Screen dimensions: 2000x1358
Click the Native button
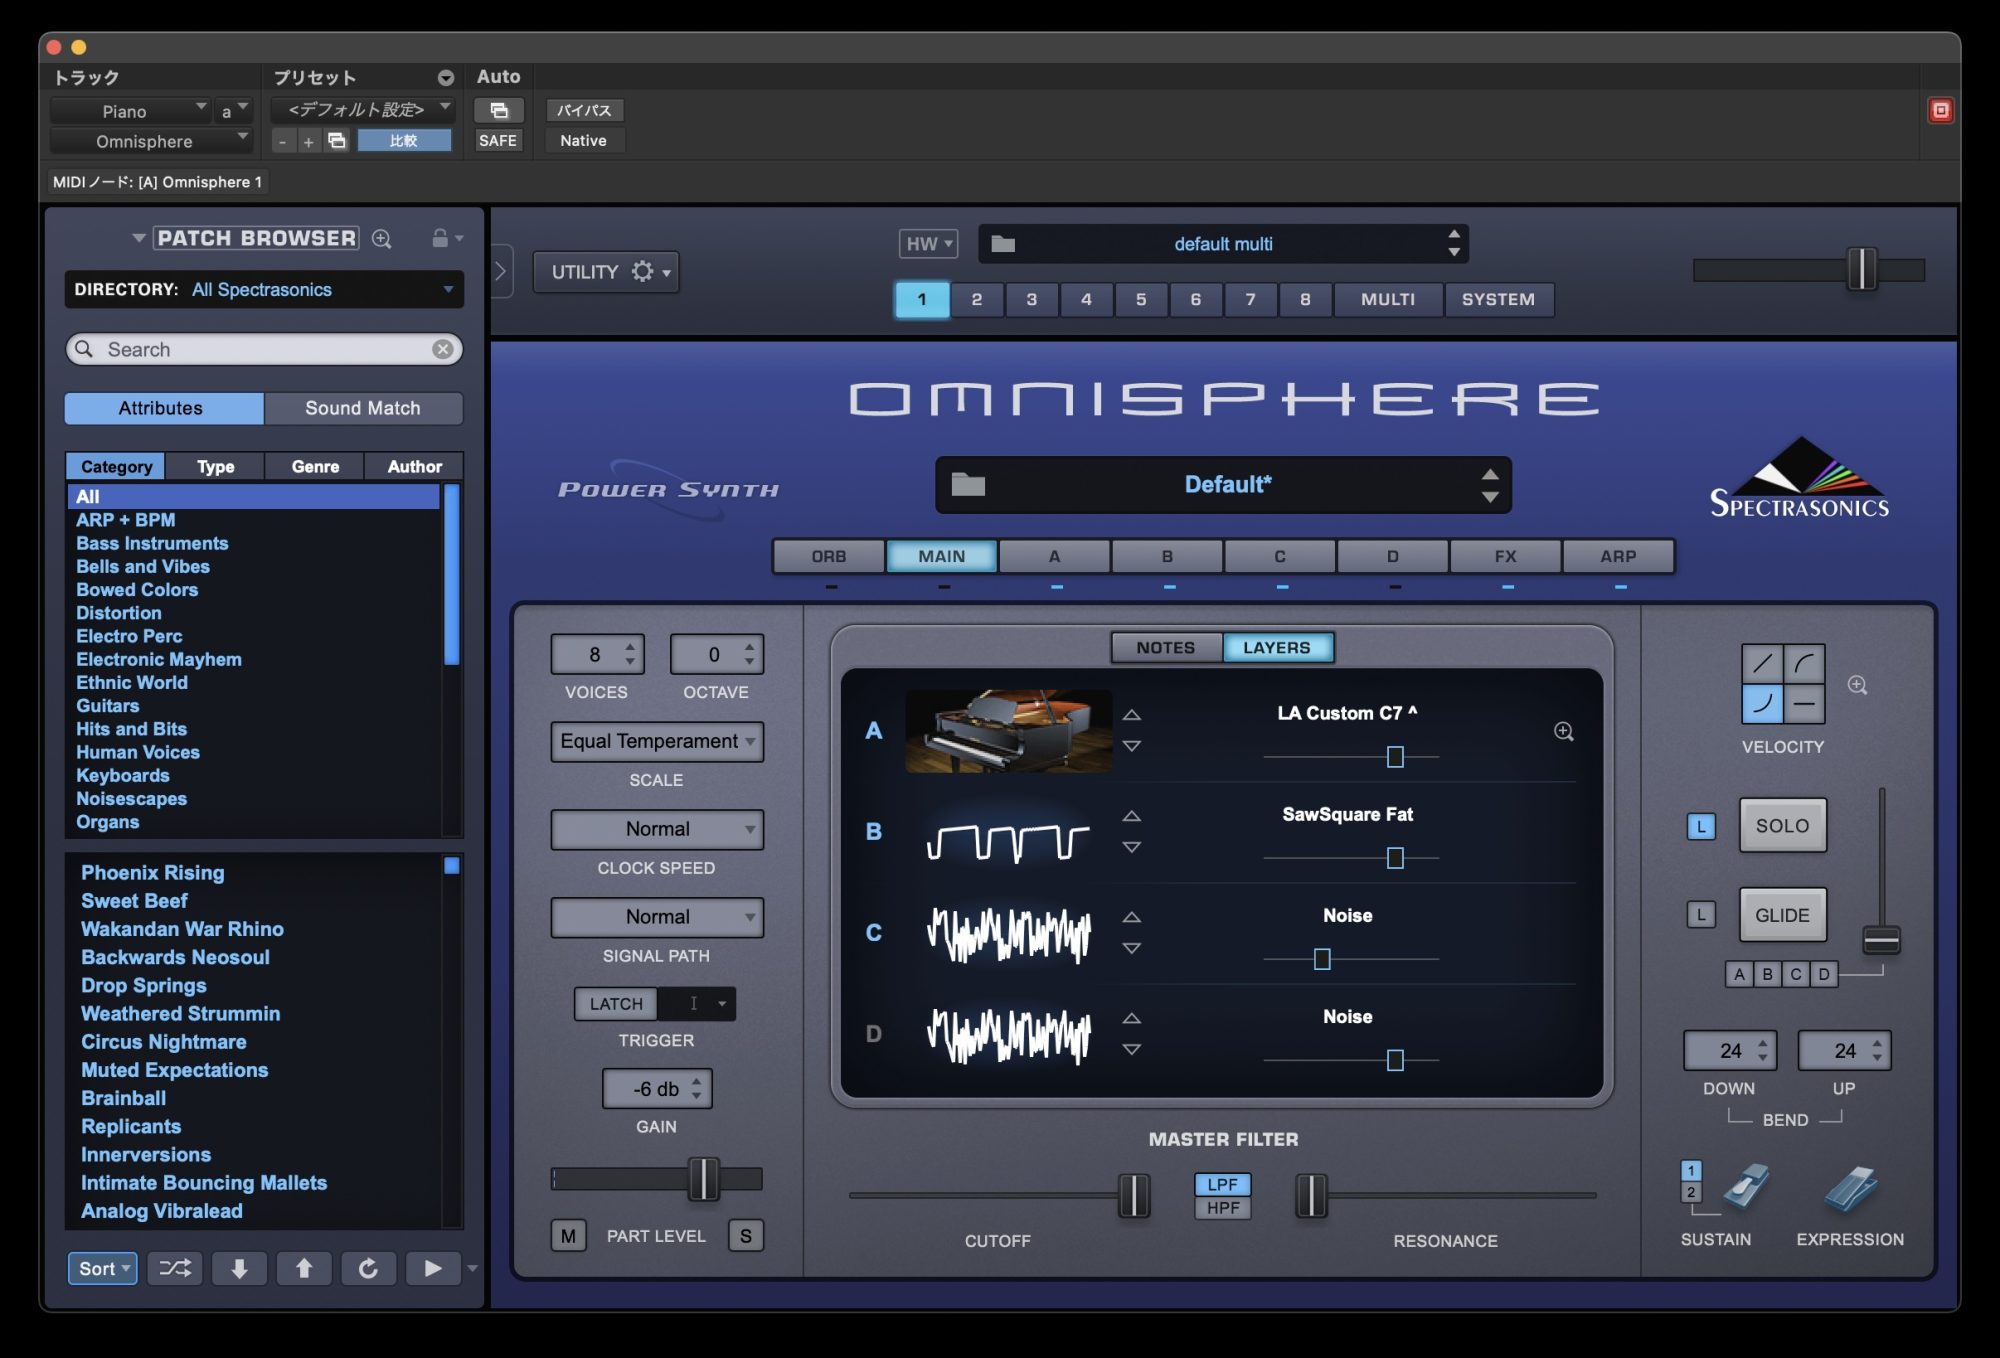(x=584, y=141)
